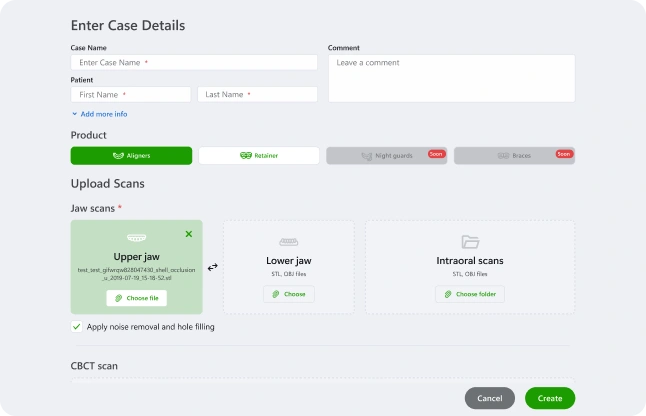The height and width of the screenshot is (416, 646).
Task: Focus the Enter Case Name field
Action: tap(194, 62)
